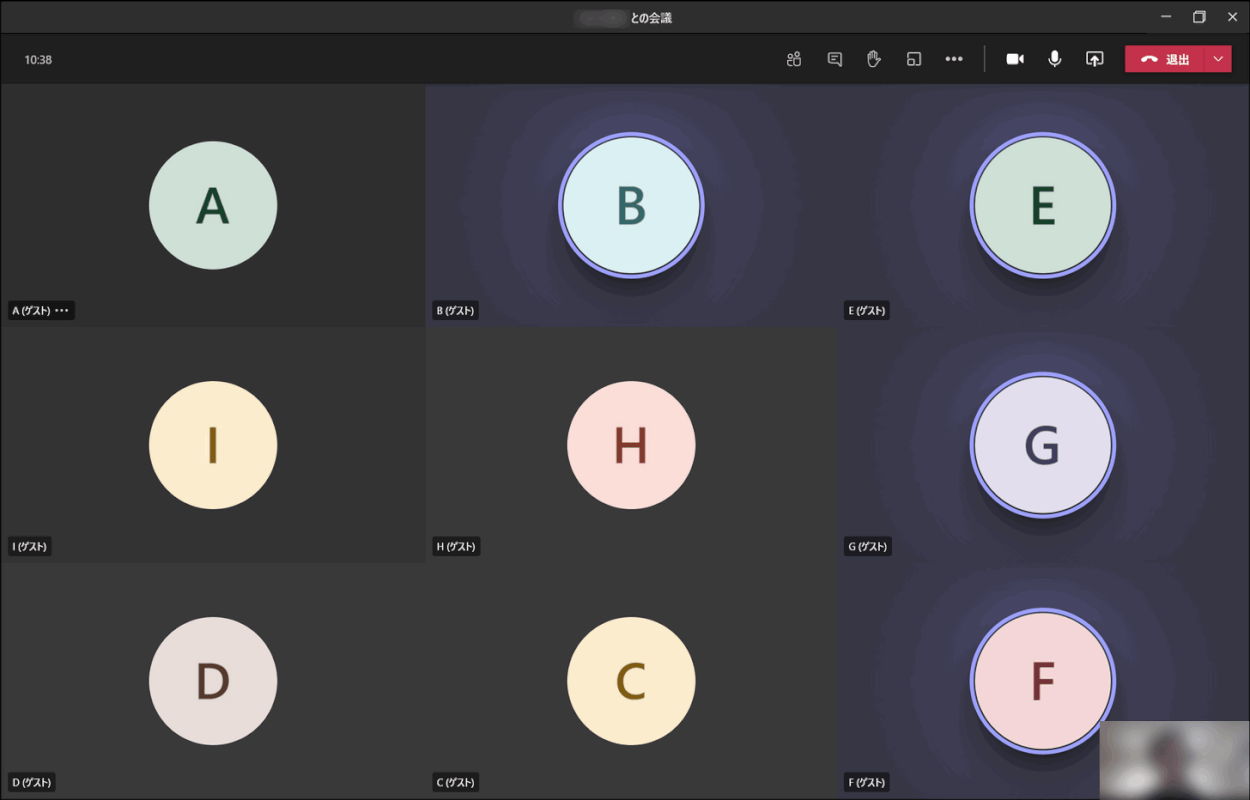The height and width of the screenshot is (800, 1250).
Task: Click the I (ゲスト) name label
Action: 30,547
